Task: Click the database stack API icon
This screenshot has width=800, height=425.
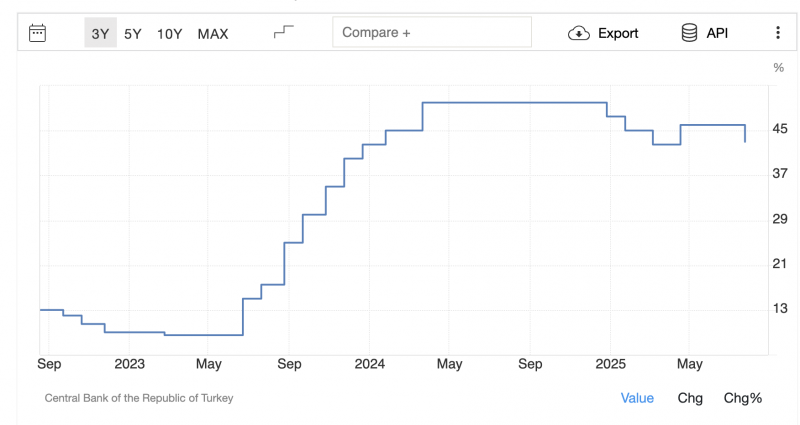Action: click(x=689, y=33)
